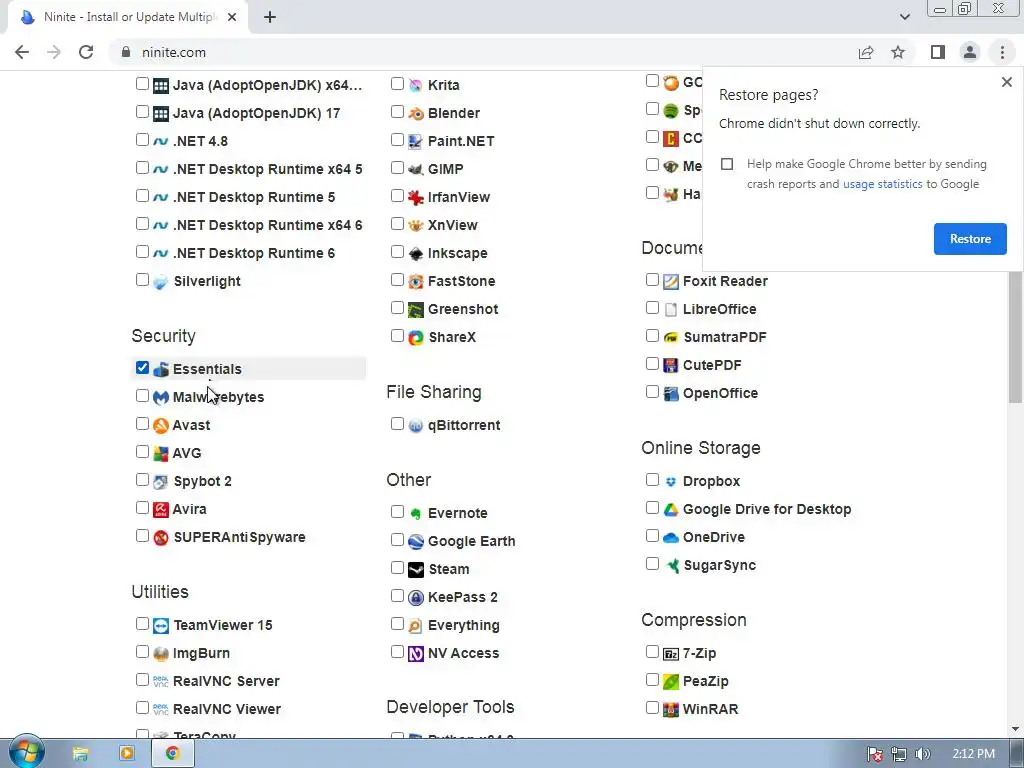Open Chrome's three-dot menu
The height and width of the screenshot is (768, 1024).
1002,52
